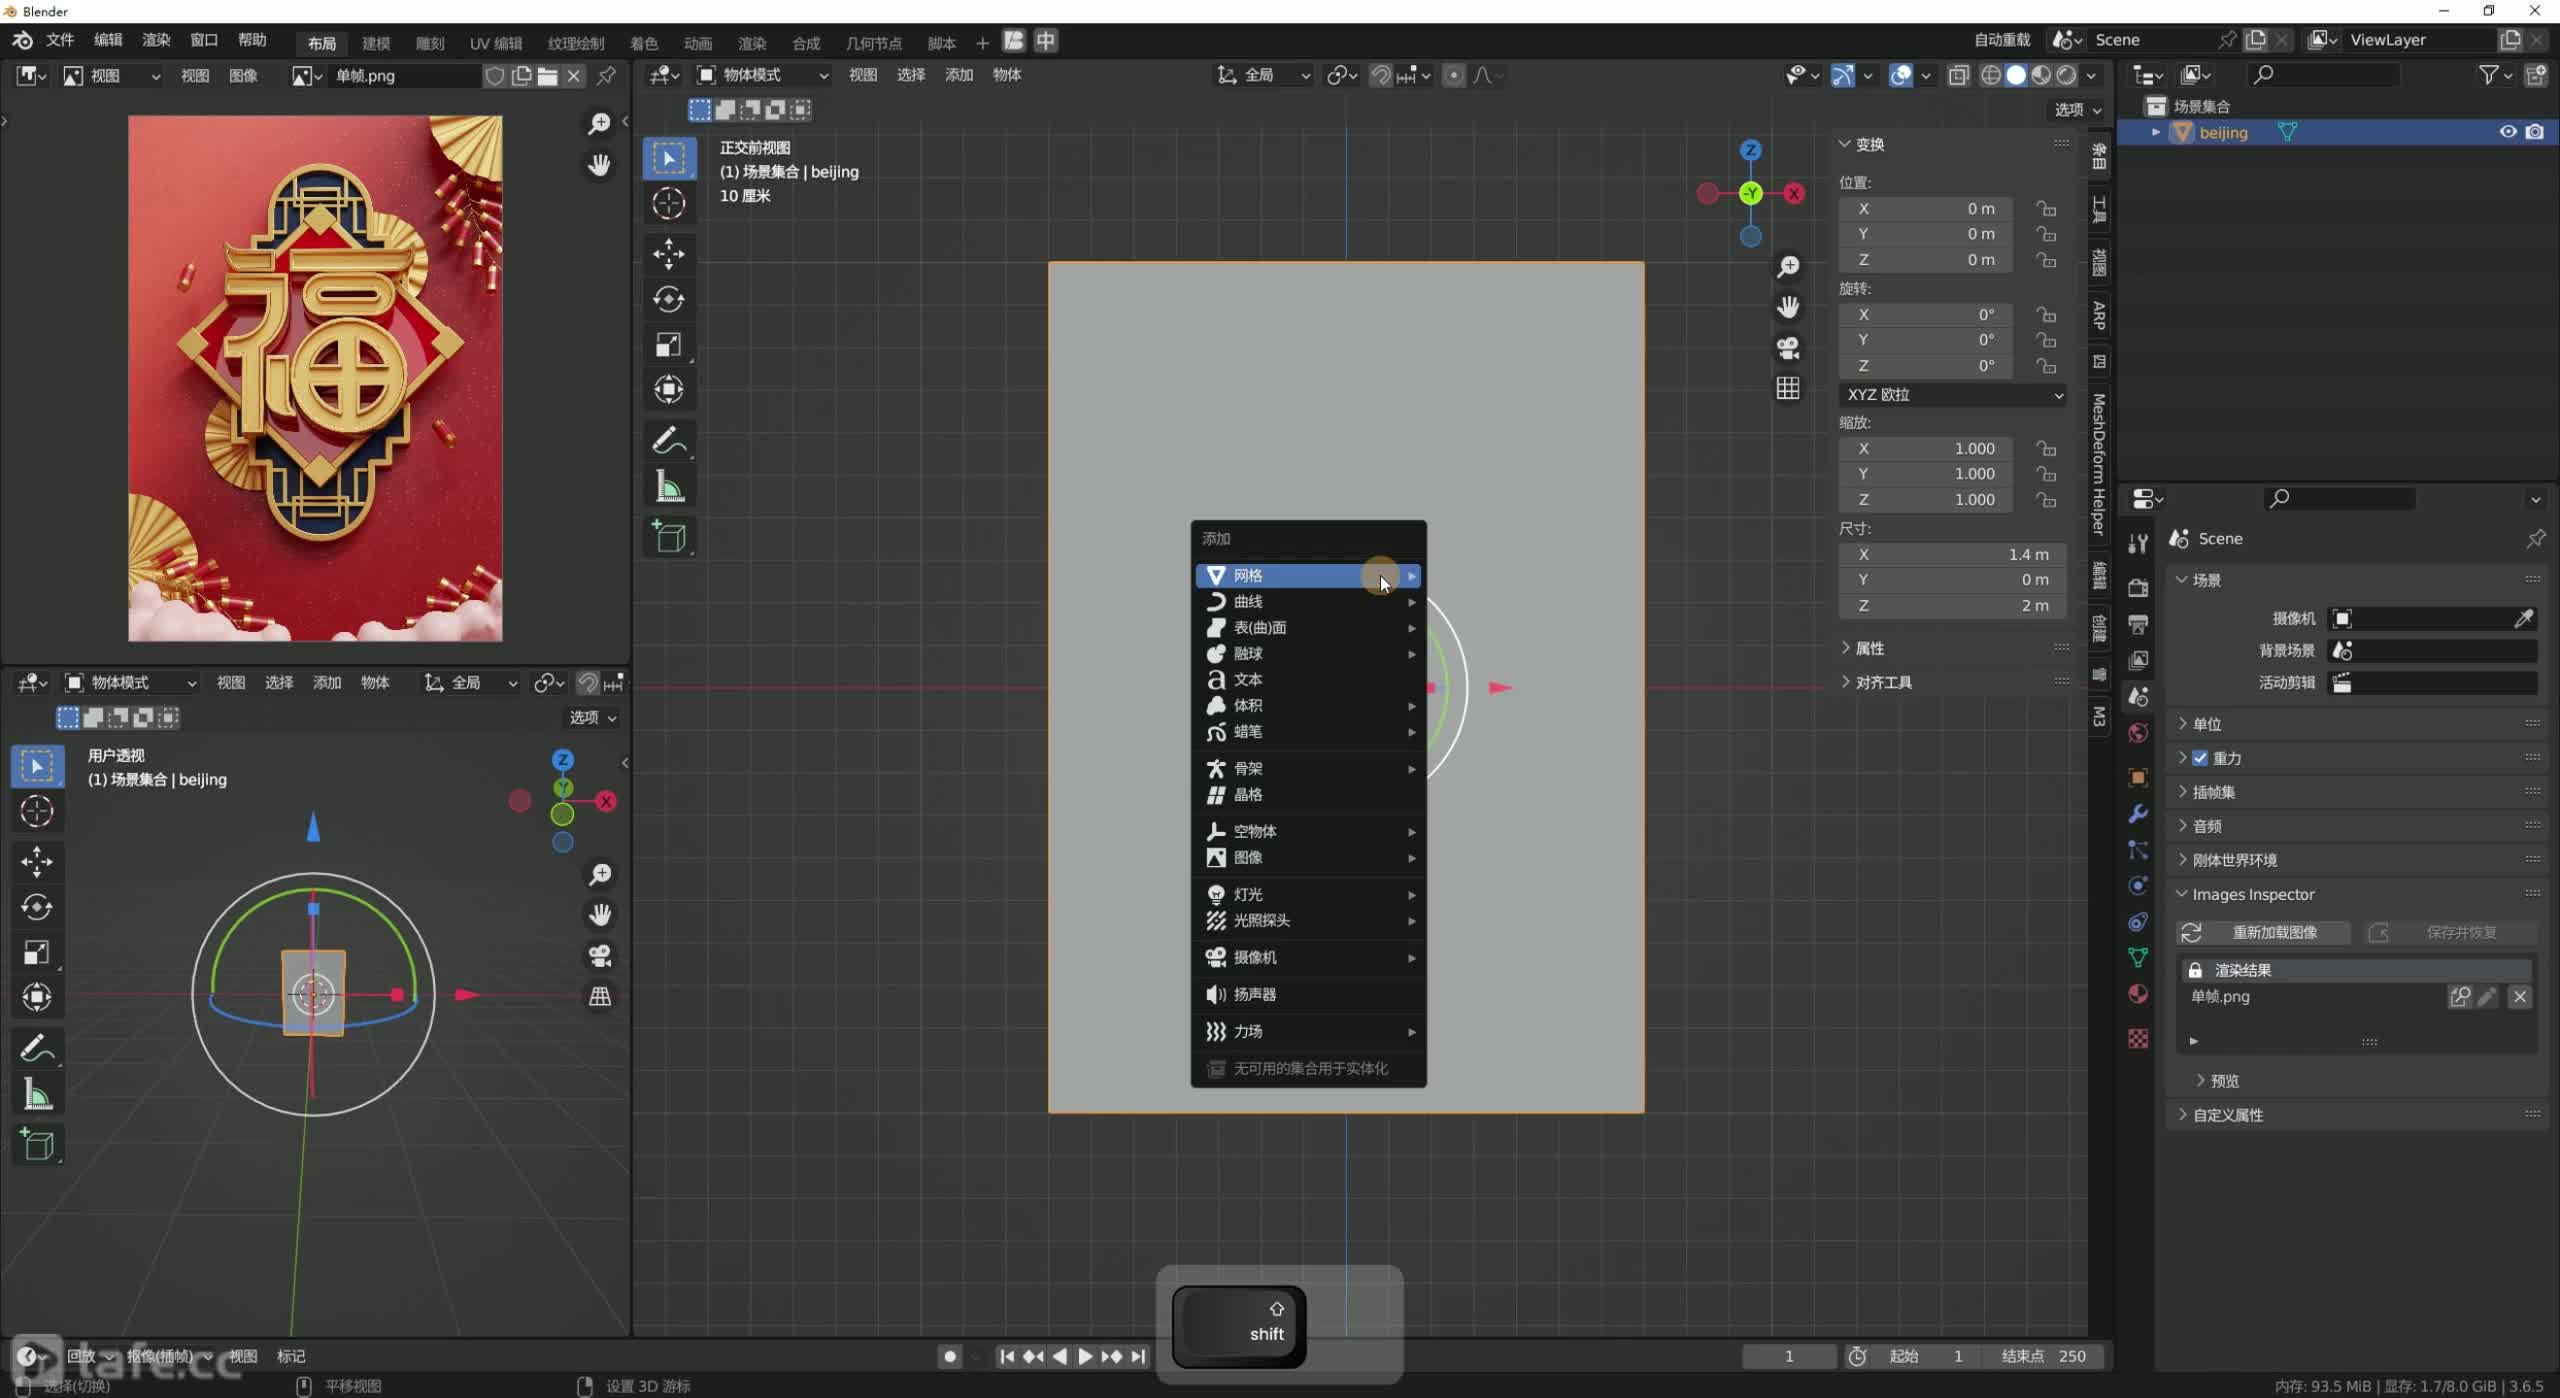Expand the beijing object in outliner
The width and height of the screenshot is (2560, 1398).
pyautogui.click(x=2156, y=132)
